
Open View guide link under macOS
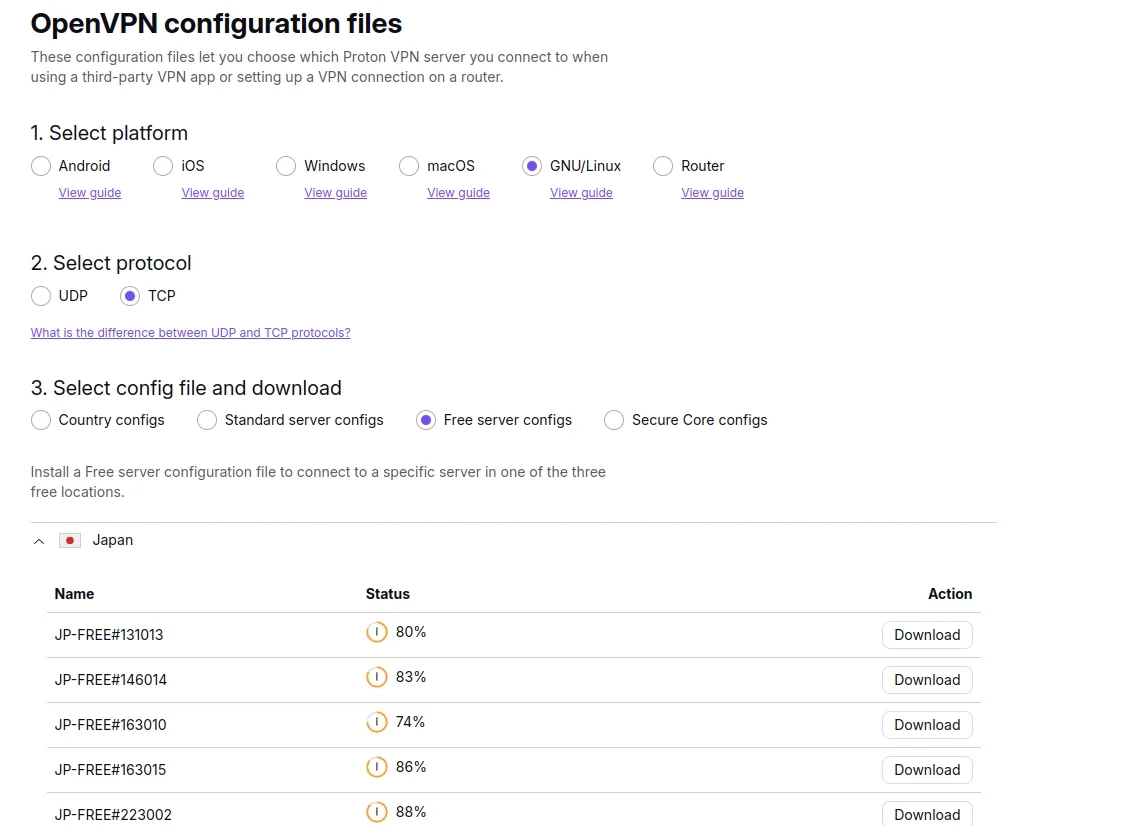[x=458, y=193]
